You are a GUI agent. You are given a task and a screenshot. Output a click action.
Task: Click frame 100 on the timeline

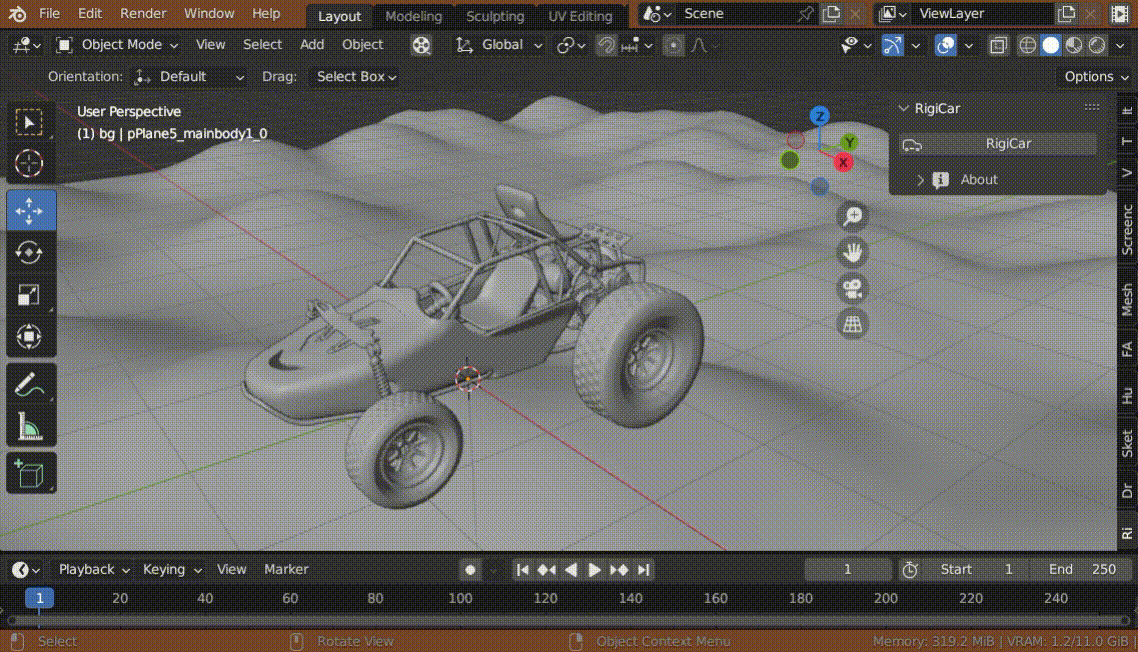[x=460, y=597]
